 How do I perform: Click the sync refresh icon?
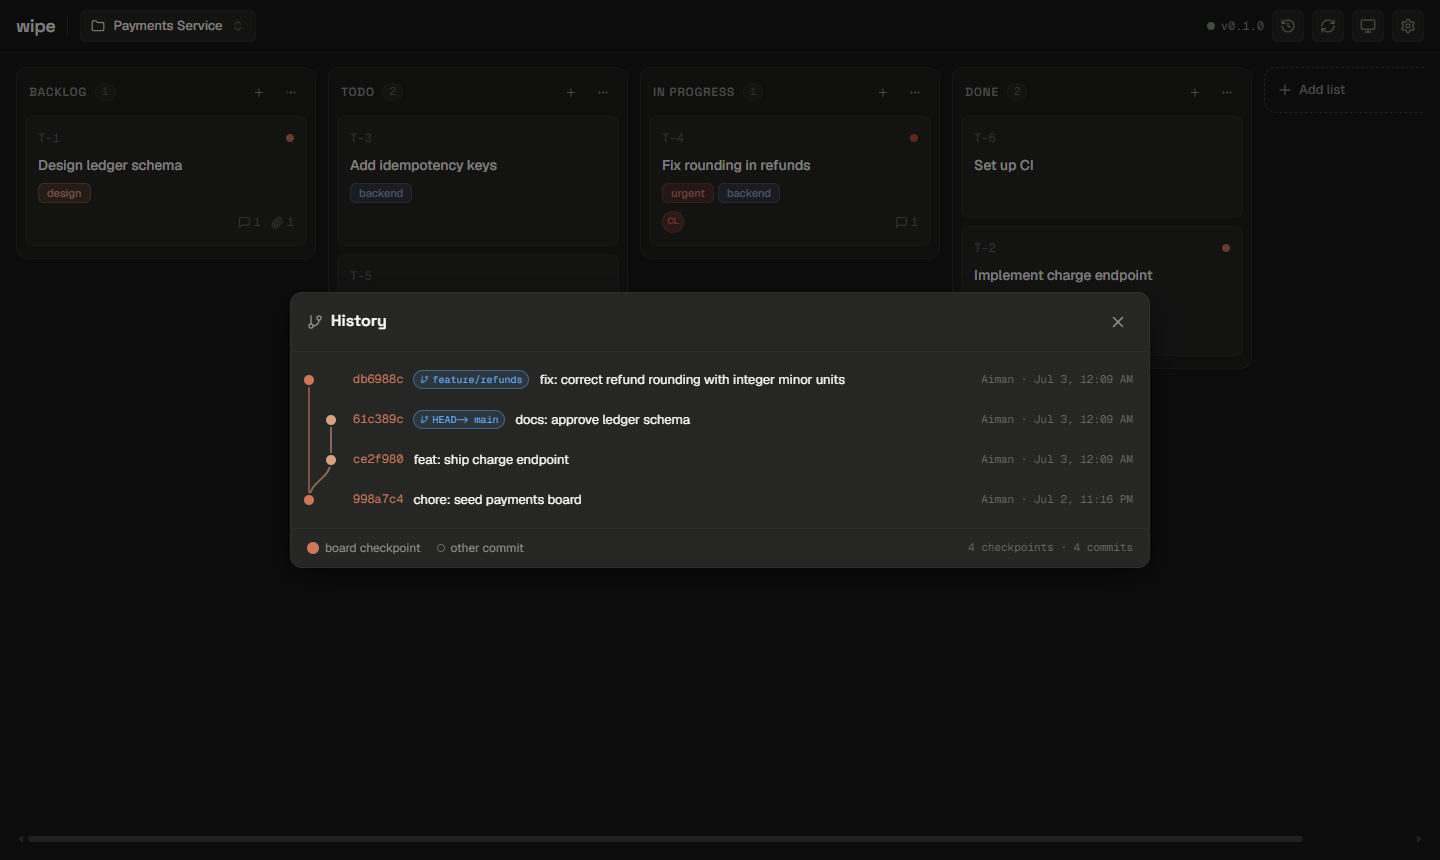point(1328,26)
